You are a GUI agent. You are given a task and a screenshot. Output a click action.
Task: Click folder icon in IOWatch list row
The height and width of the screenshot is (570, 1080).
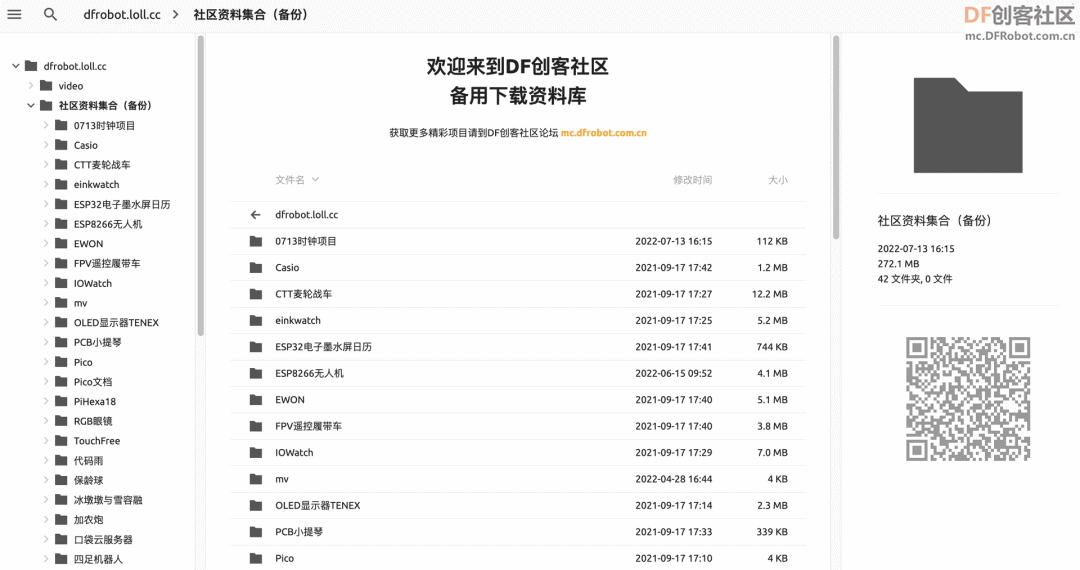coord(256,452)
